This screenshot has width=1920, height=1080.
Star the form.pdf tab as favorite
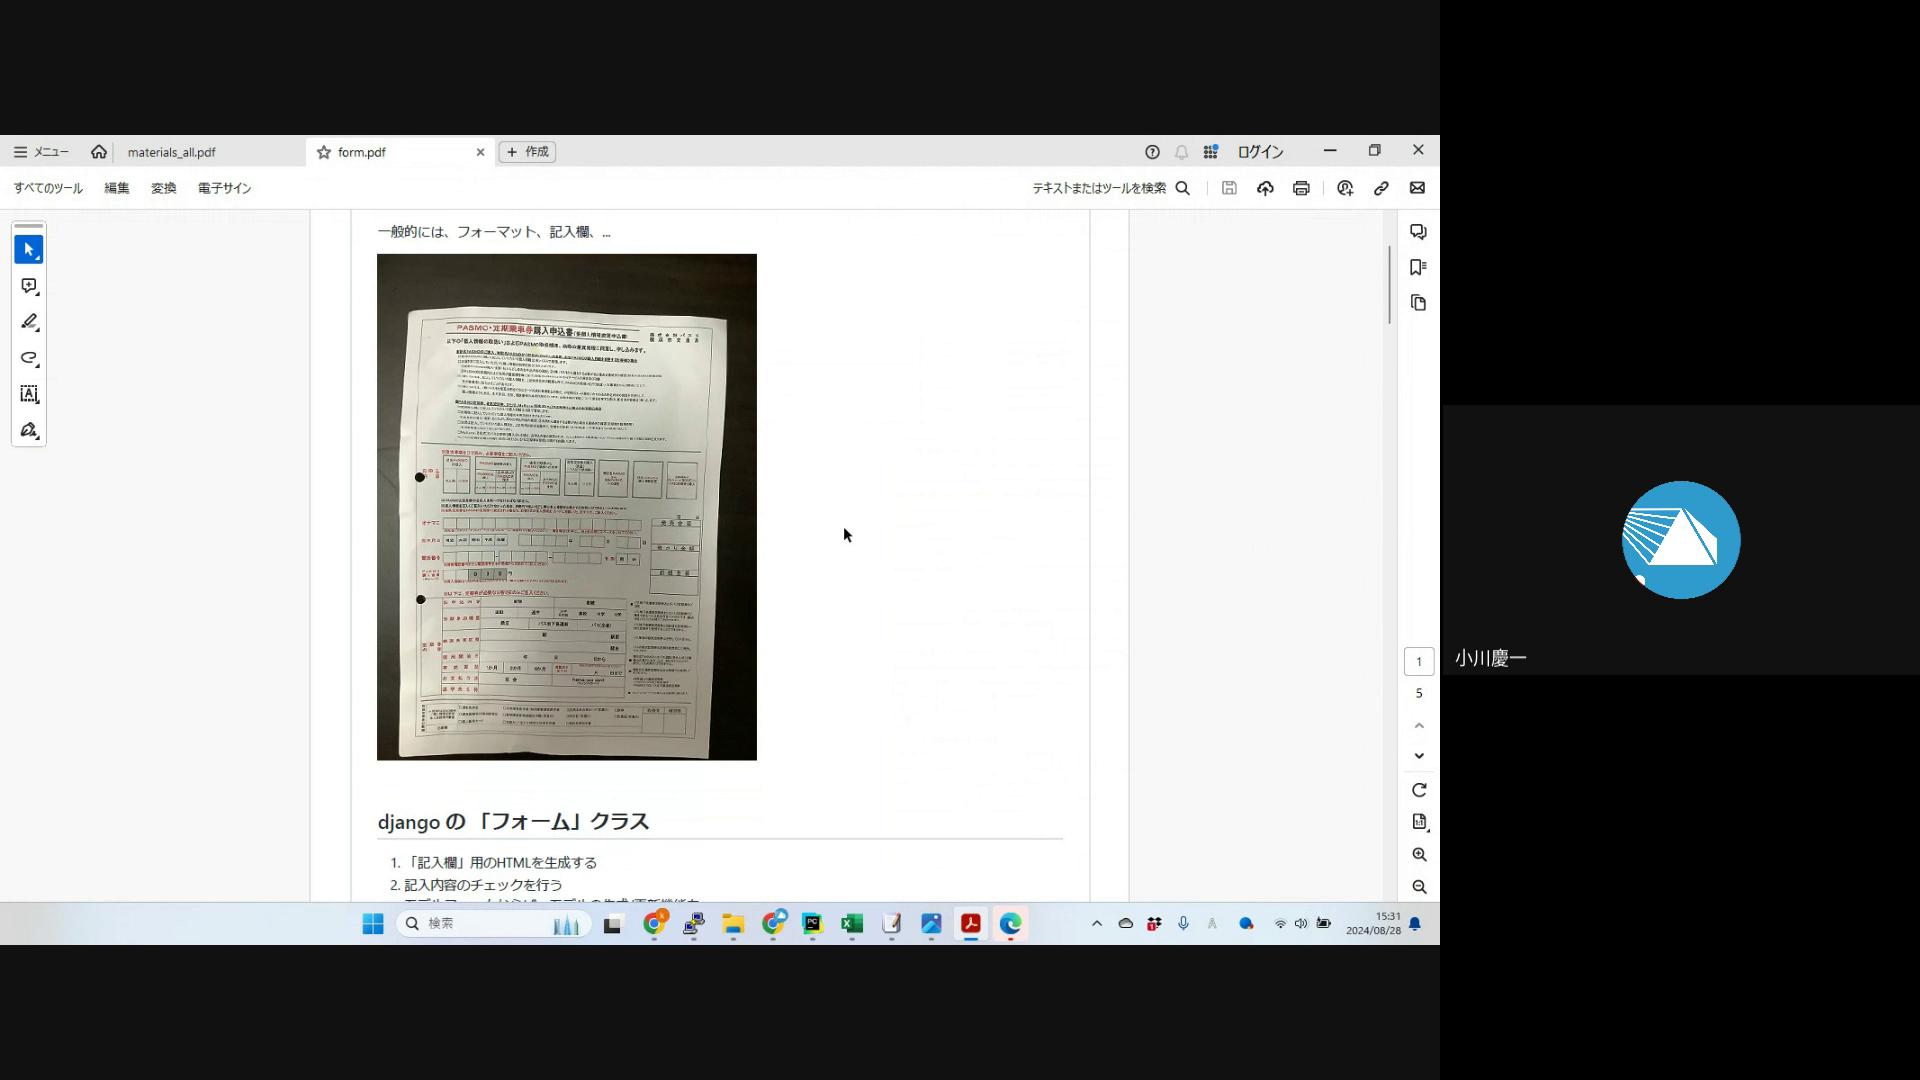(324, 152)
